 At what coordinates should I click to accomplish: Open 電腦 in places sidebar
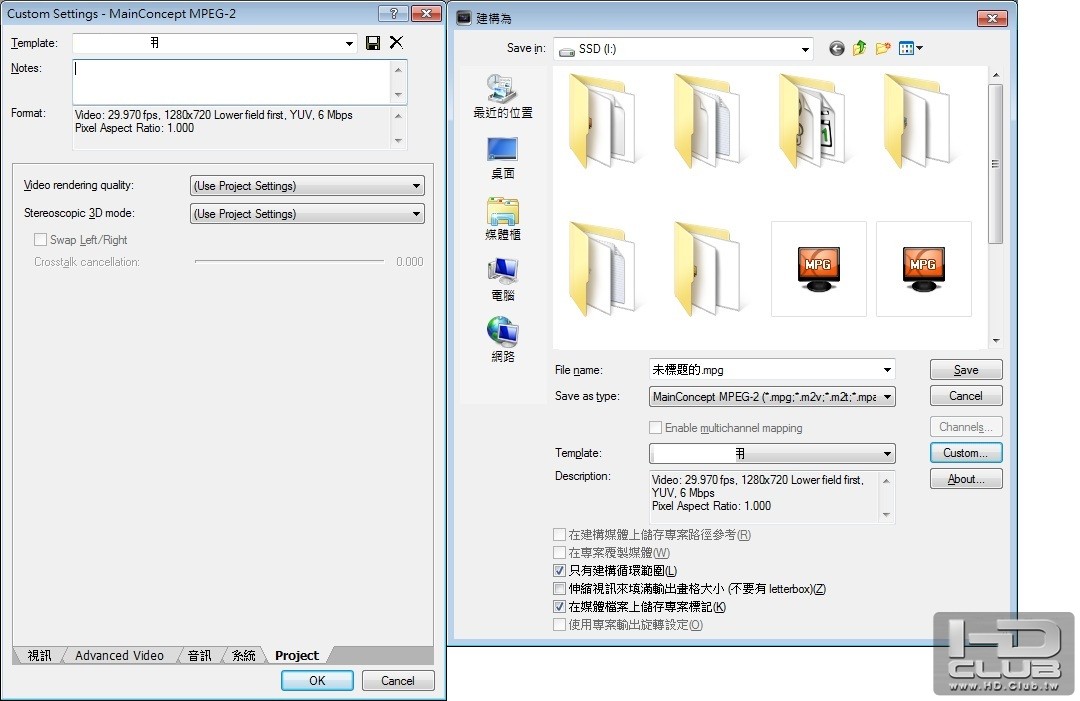tap(503, 280)
